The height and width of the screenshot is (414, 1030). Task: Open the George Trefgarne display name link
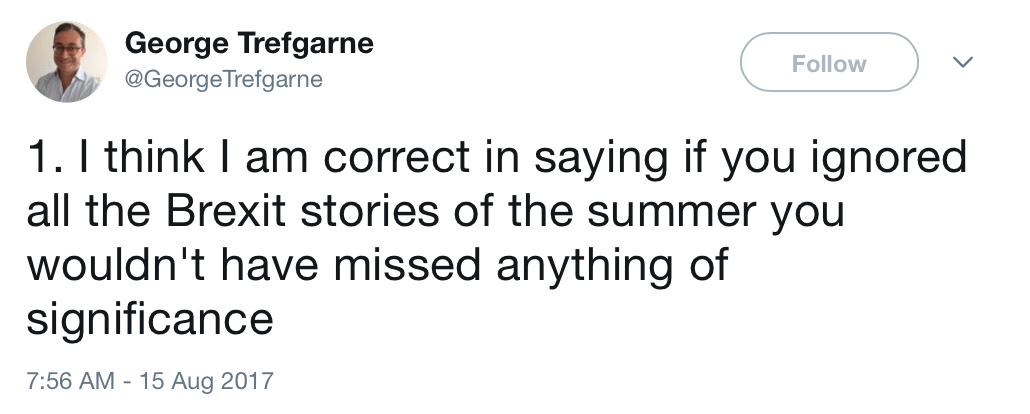click(x=249, y=44)
